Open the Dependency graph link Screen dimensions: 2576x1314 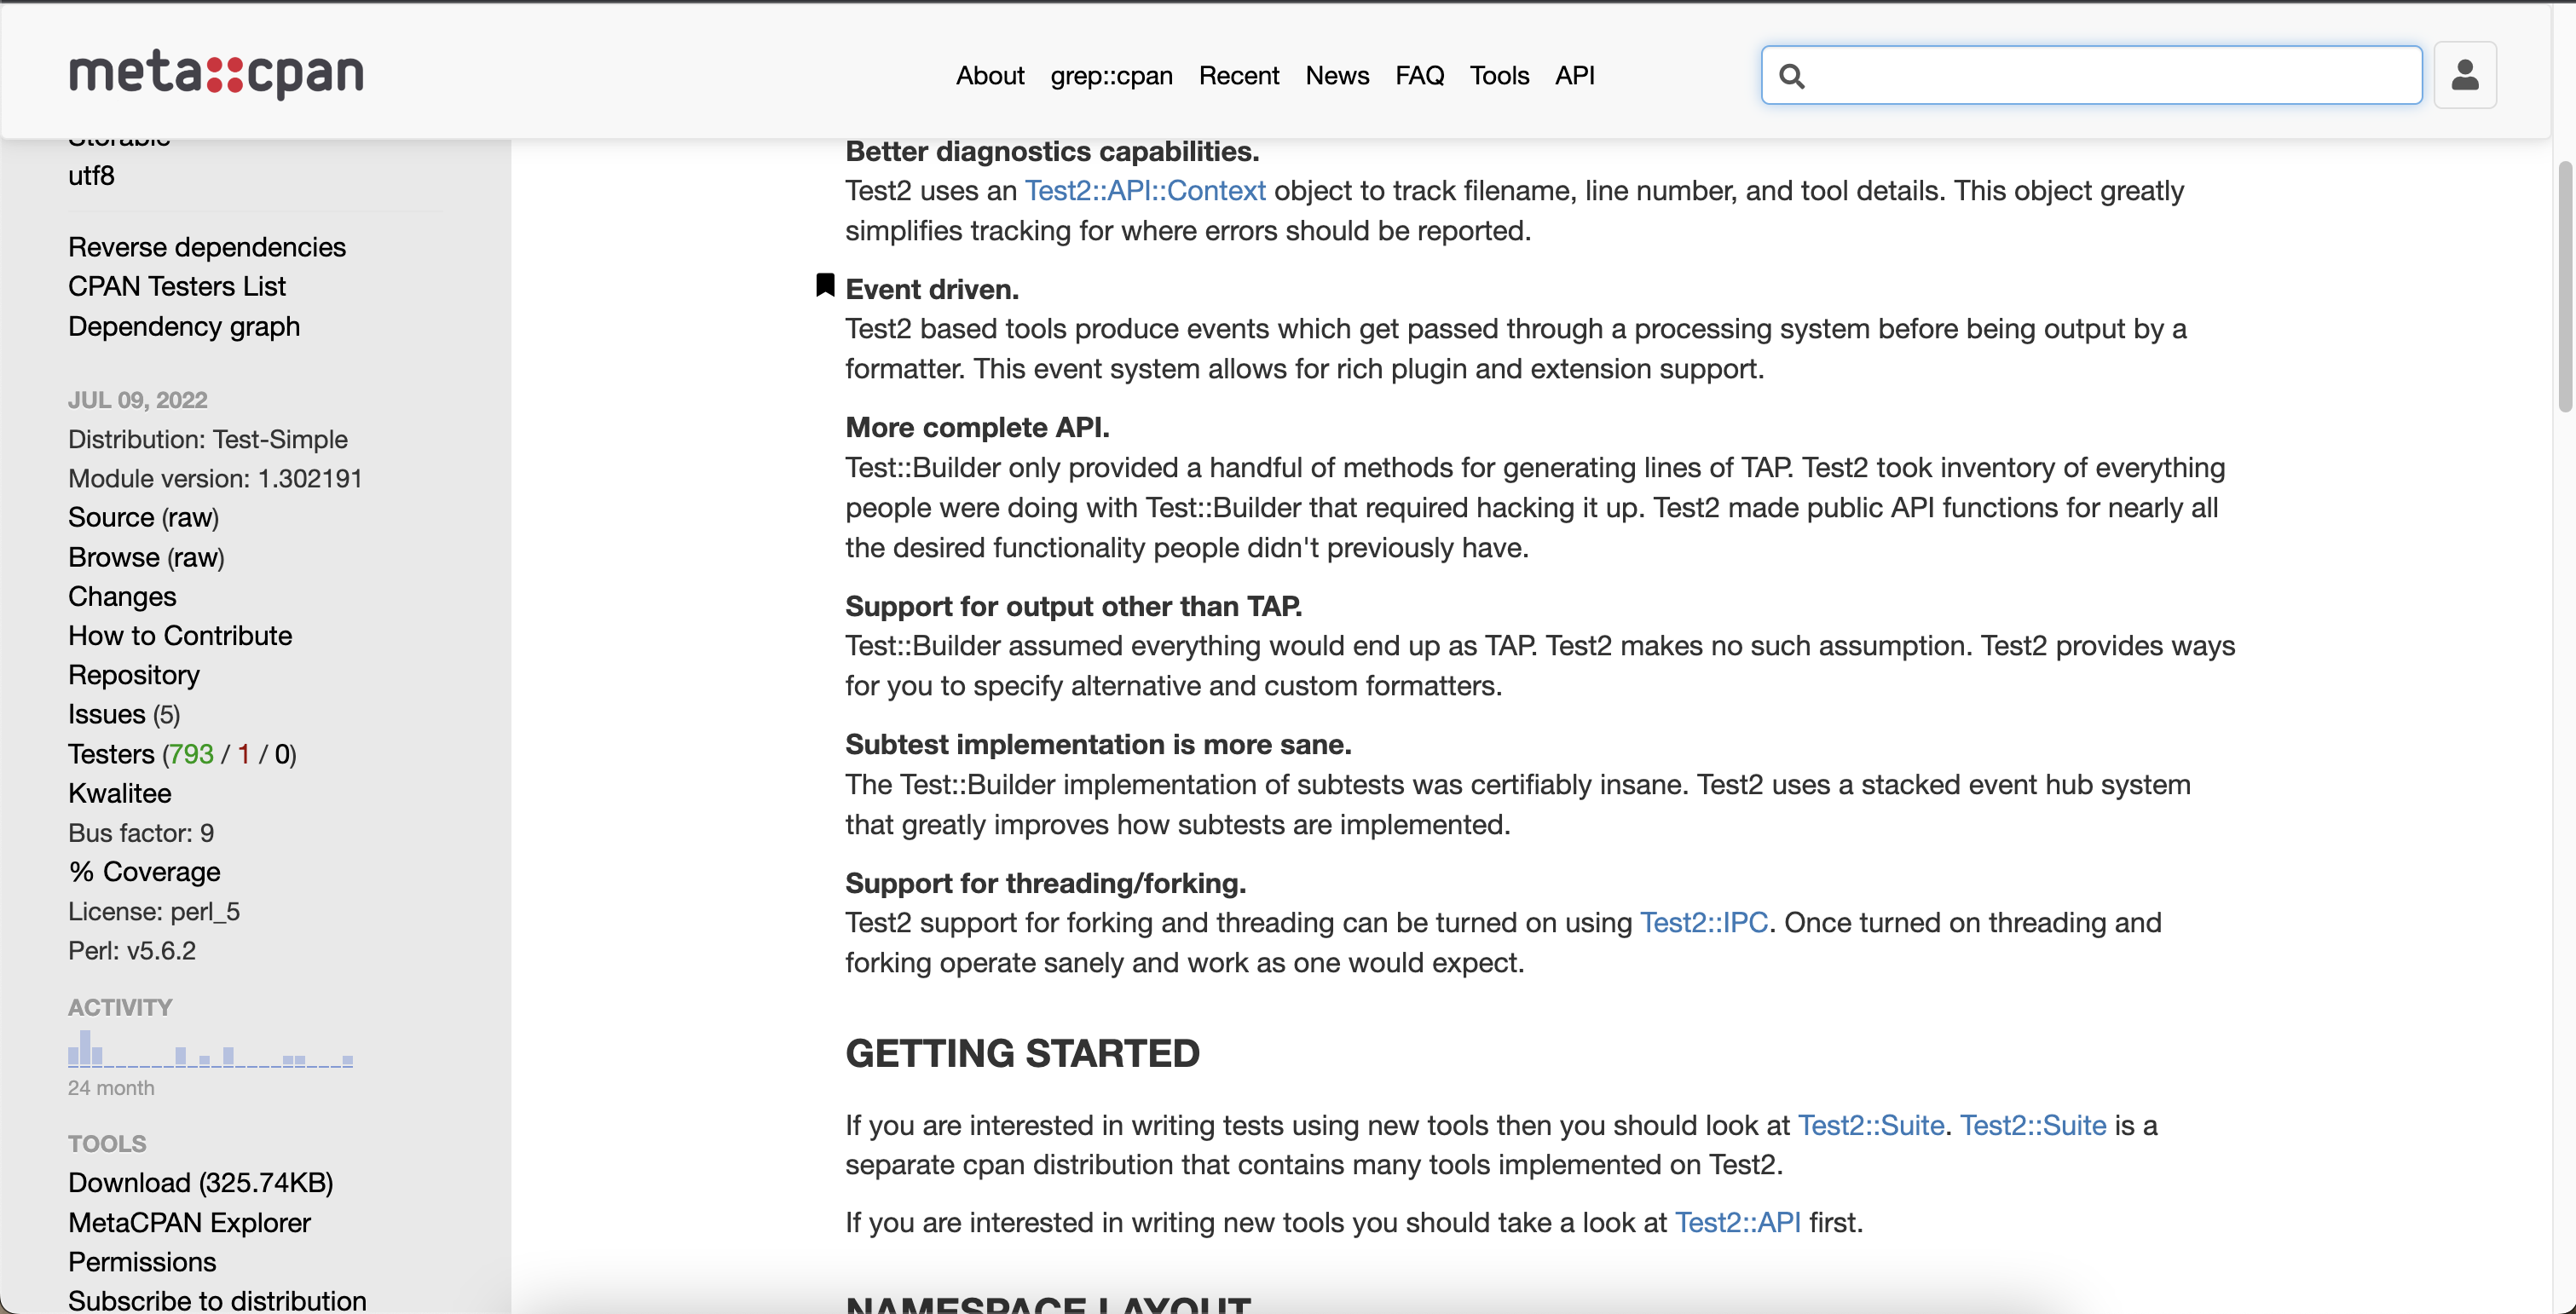pos(184,326)
